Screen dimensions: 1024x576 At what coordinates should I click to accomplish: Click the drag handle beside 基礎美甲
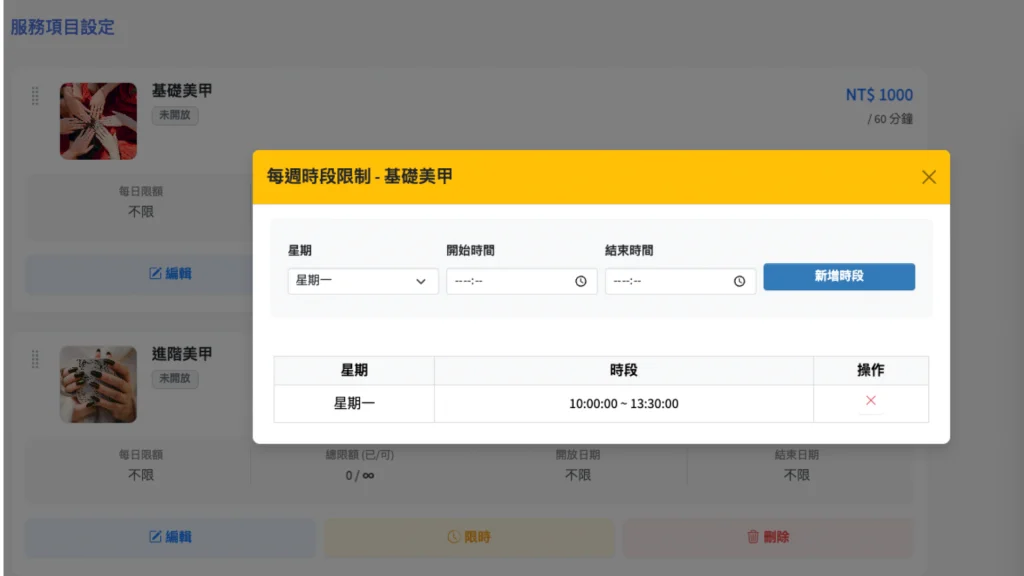(35, 96)
